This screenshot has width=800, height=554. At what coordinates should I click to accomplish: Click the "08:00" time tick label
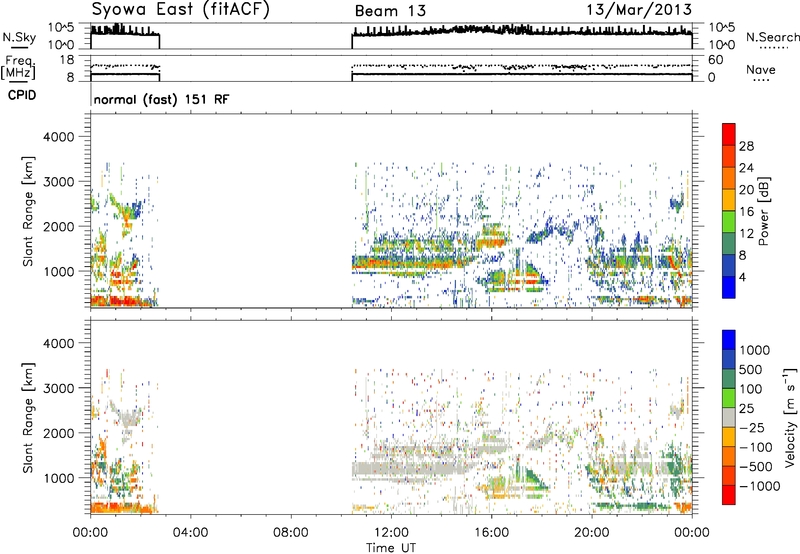pyautogui.click(x=291, y=533)
